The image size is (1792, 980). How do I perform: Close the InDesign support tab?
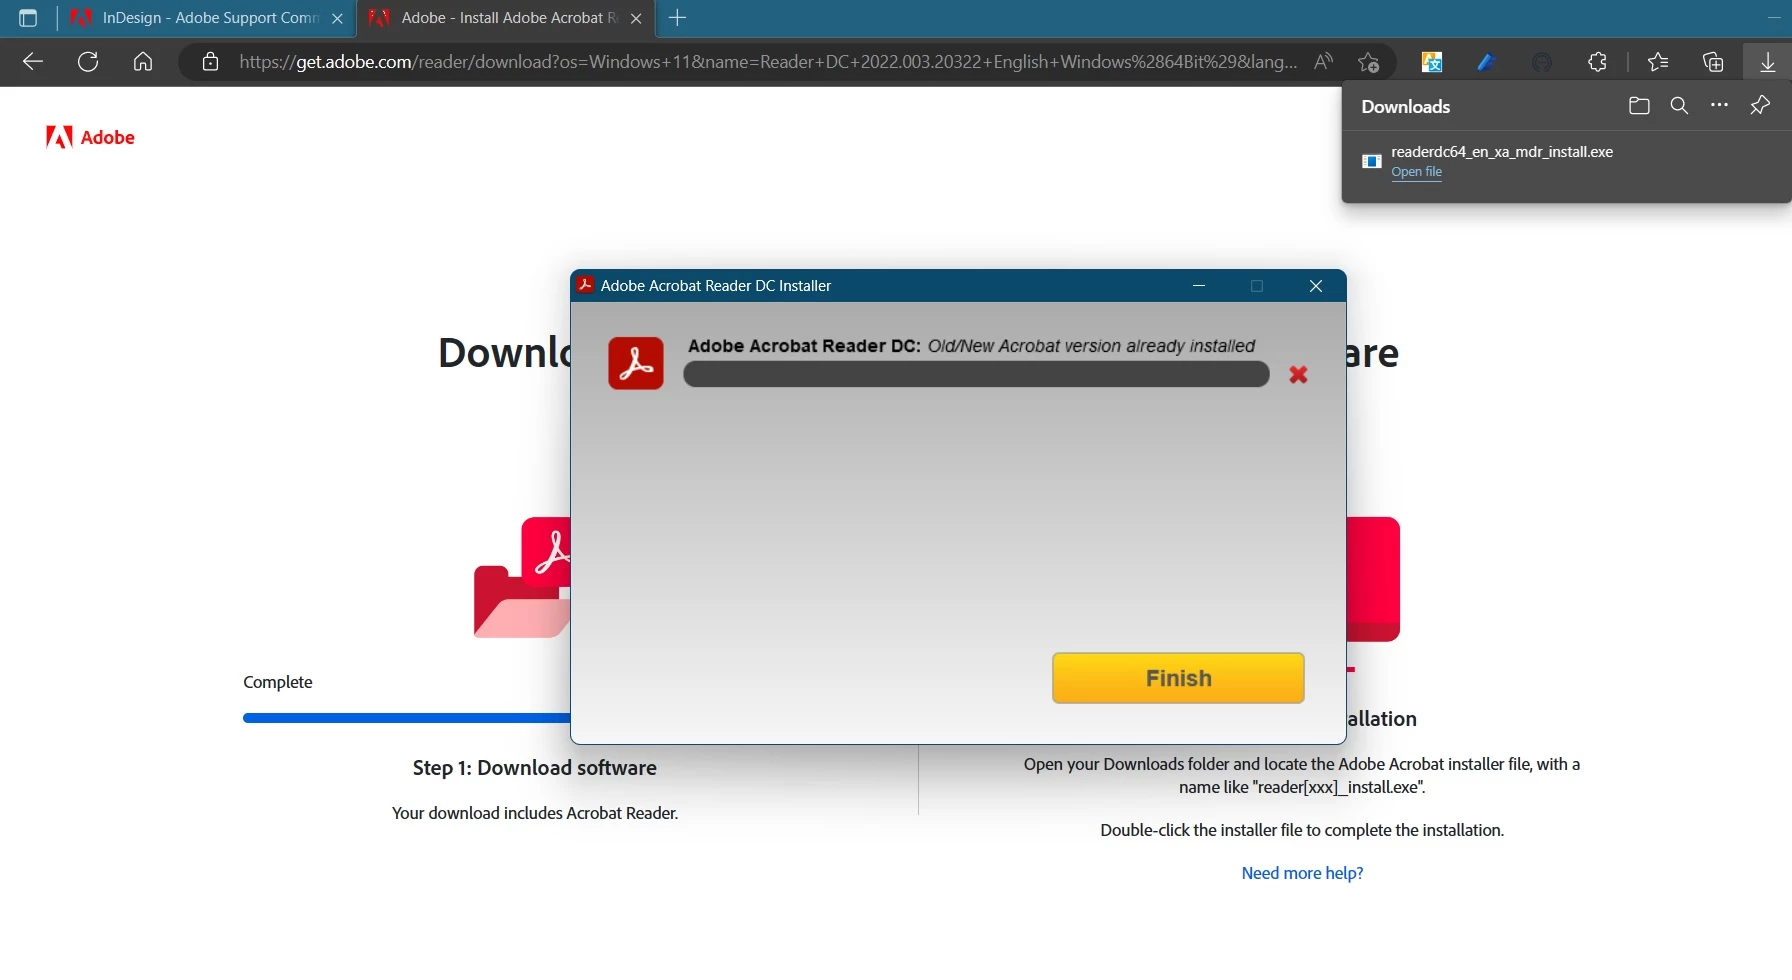[x=337, y=18]
